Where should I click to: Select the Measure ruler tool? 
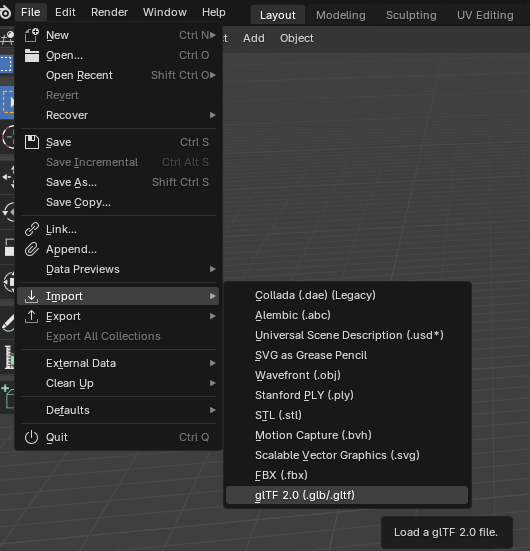(x=8, y=357)
